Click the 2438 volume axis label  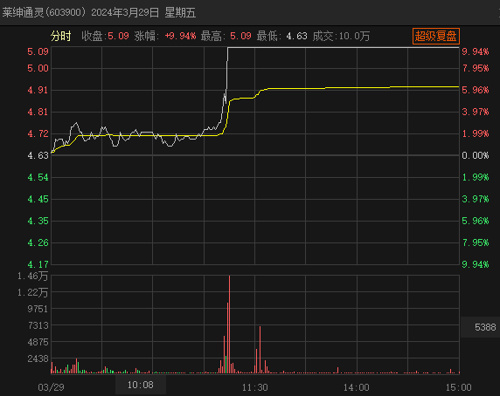[38, 359]
